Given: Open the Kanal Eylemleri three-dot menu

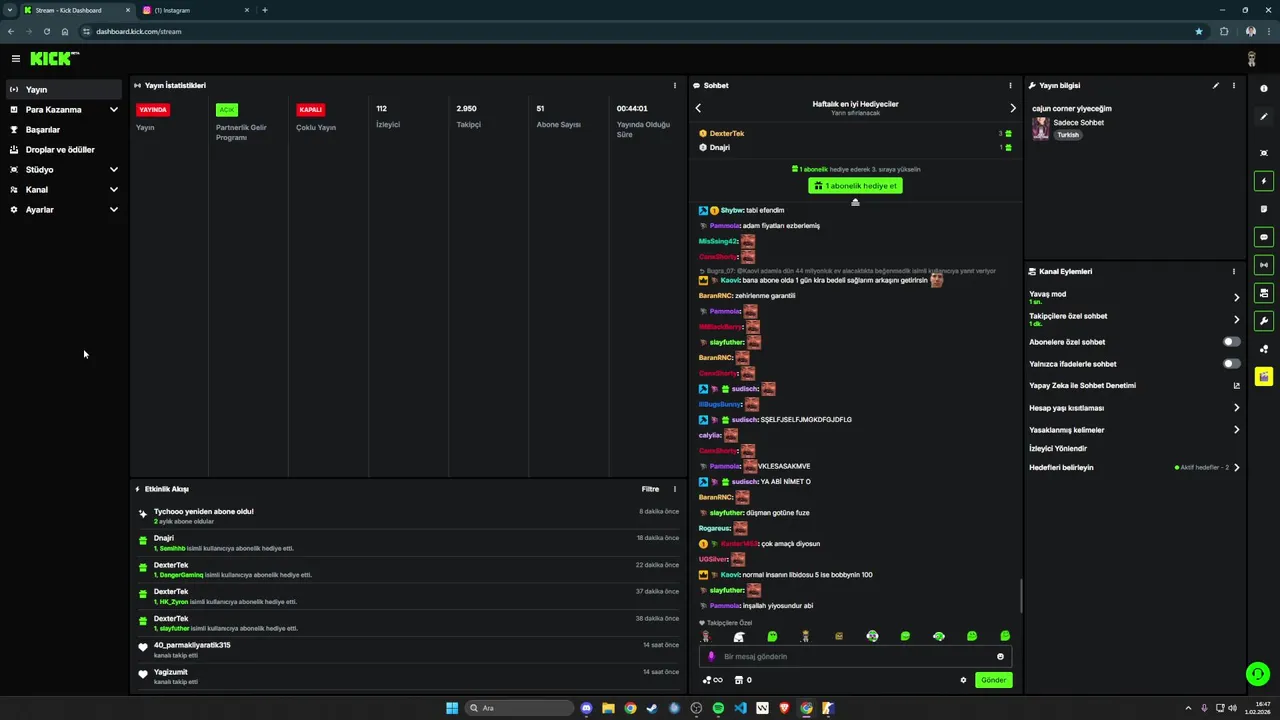Looking at the screenshot, I should pos(1233,271).
